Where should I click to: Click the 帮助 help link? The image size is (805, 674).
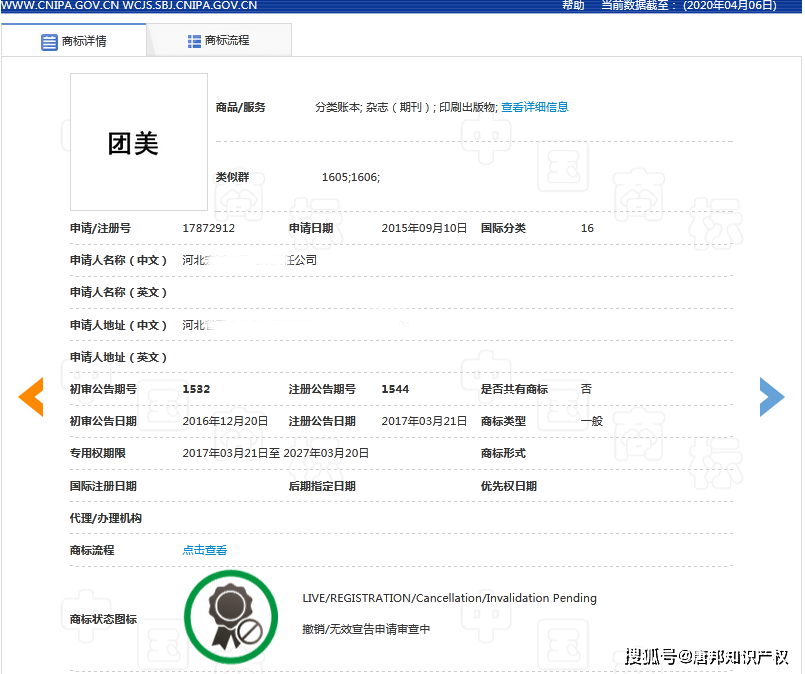tap(573, 5)
